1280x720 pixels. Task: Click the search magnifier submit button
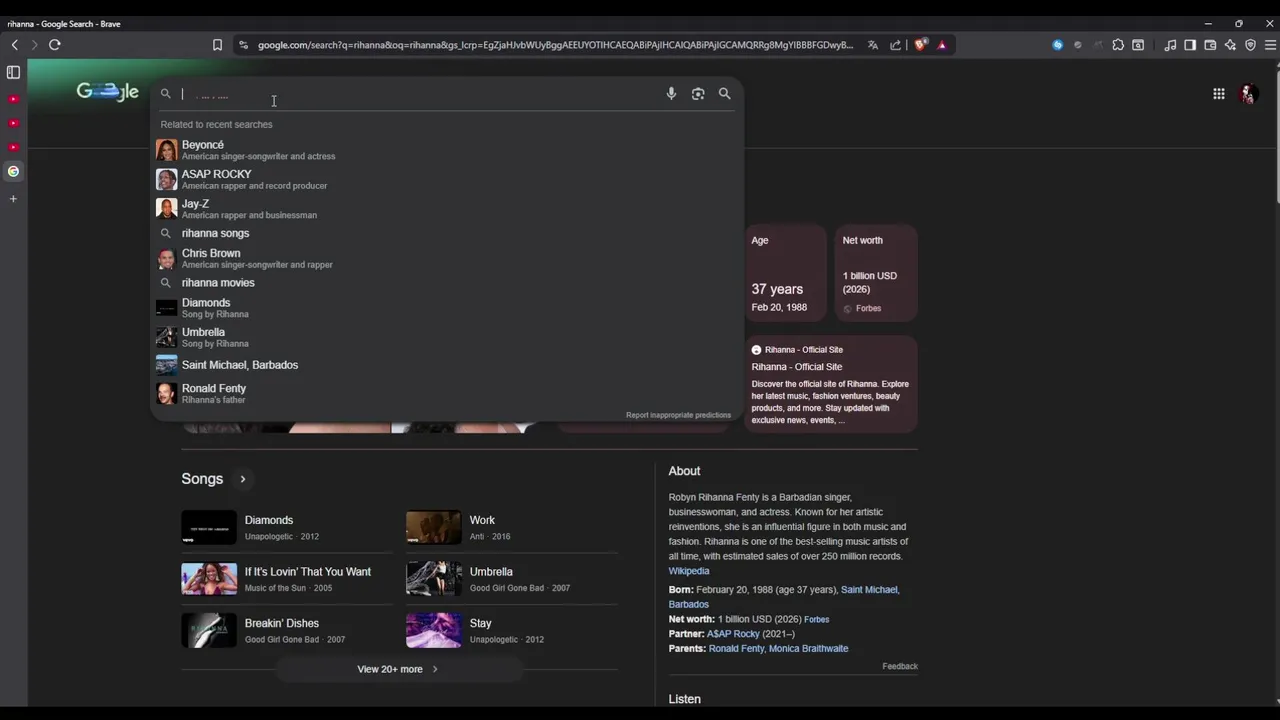pos(725,94)
